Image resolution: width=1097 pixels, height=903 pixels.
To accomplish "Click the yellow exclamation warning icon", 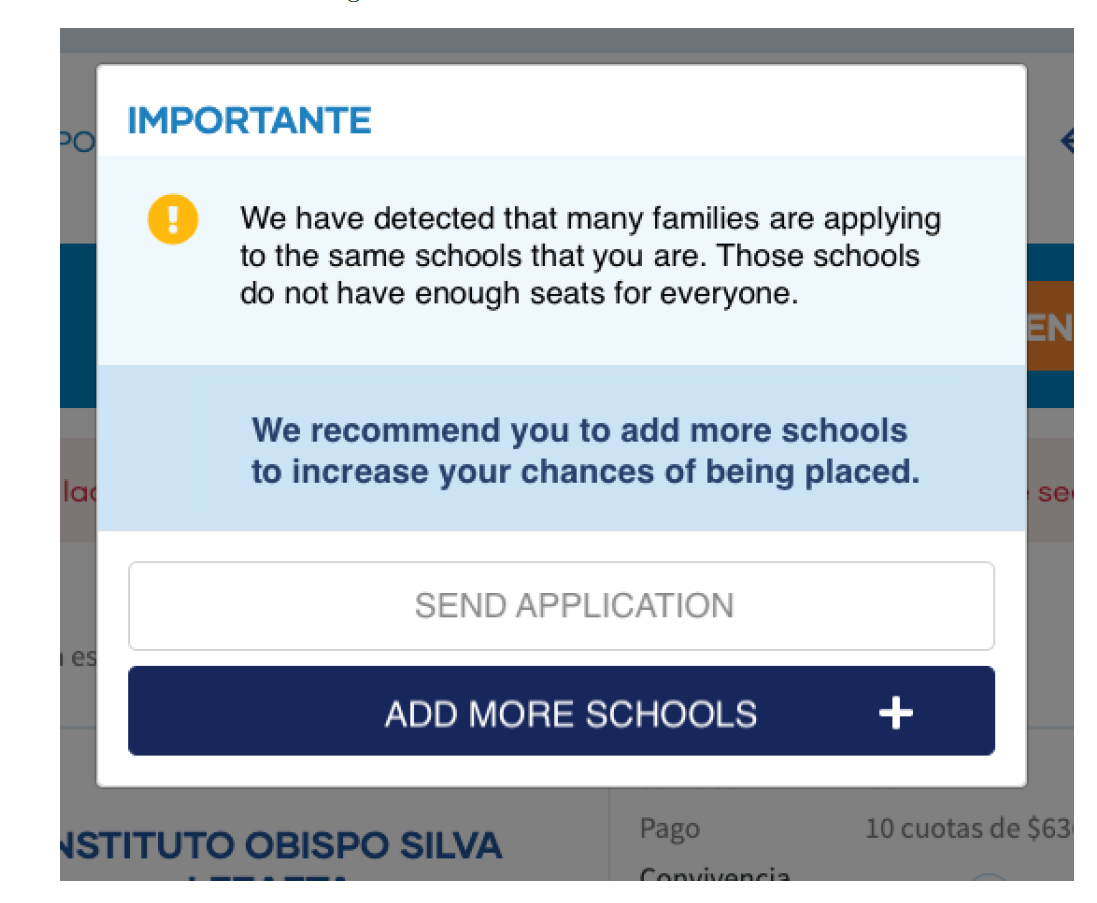I will coord(173,219).
